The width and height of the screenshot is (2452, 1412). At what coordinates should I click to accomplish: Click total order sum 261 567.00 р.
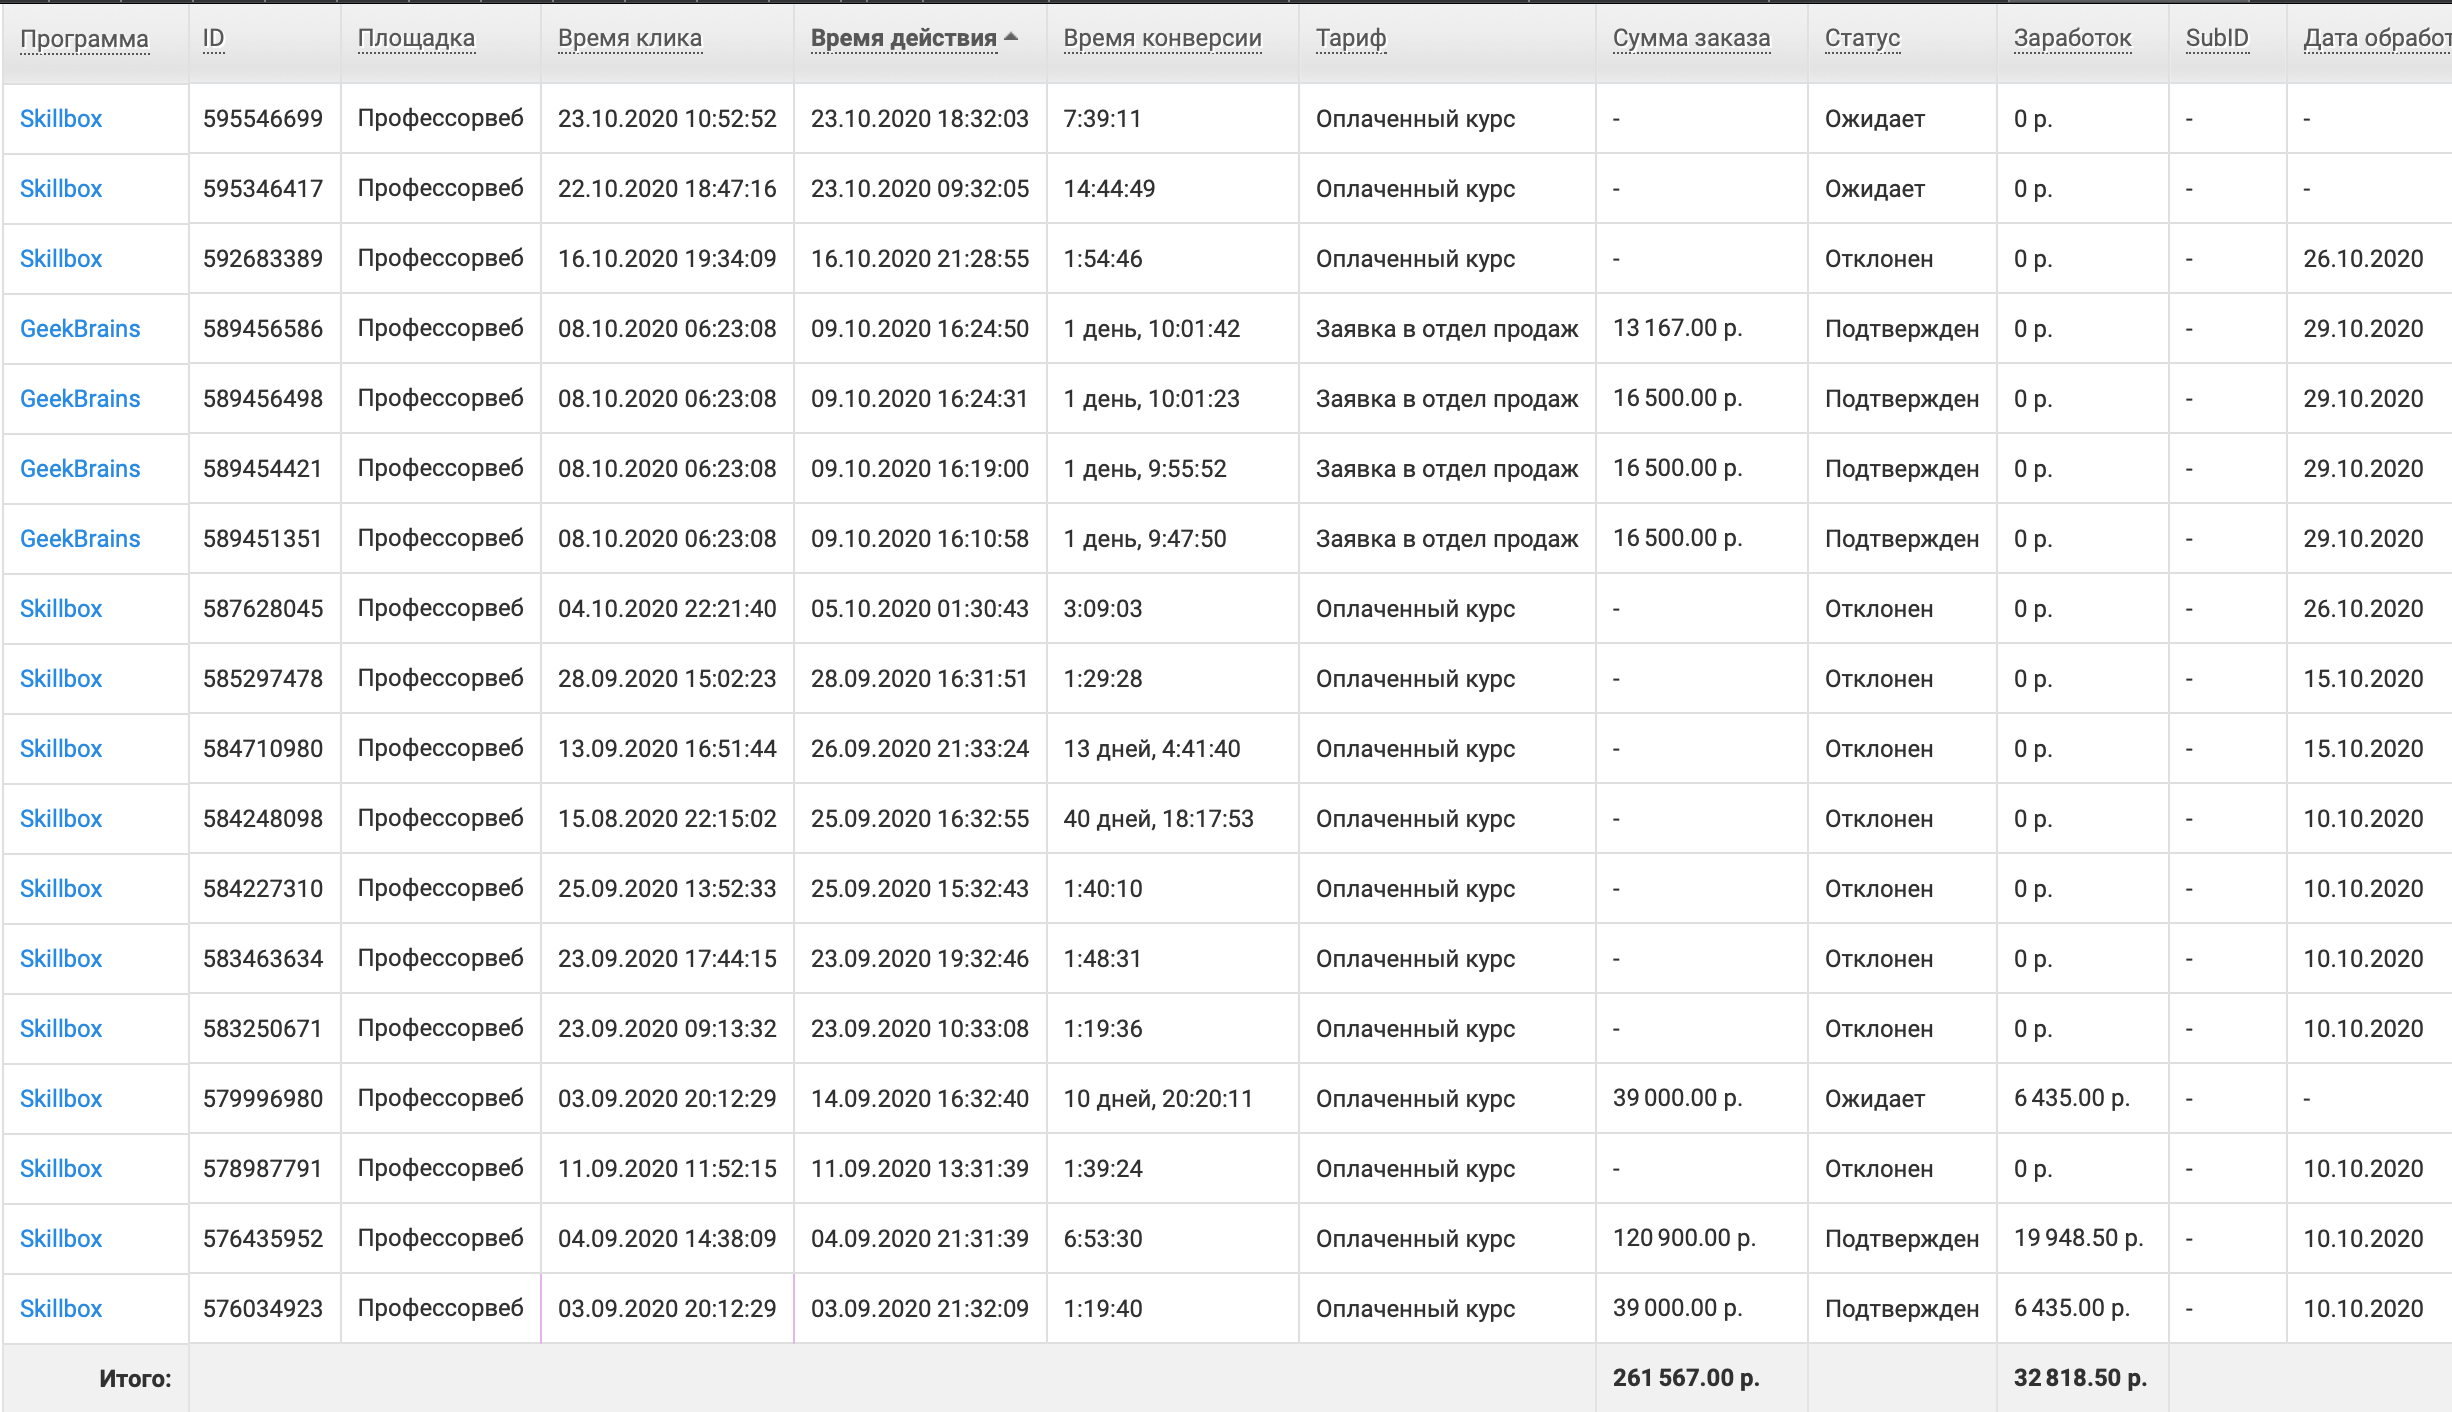pyautogui.click(x=1686, y=1378)
